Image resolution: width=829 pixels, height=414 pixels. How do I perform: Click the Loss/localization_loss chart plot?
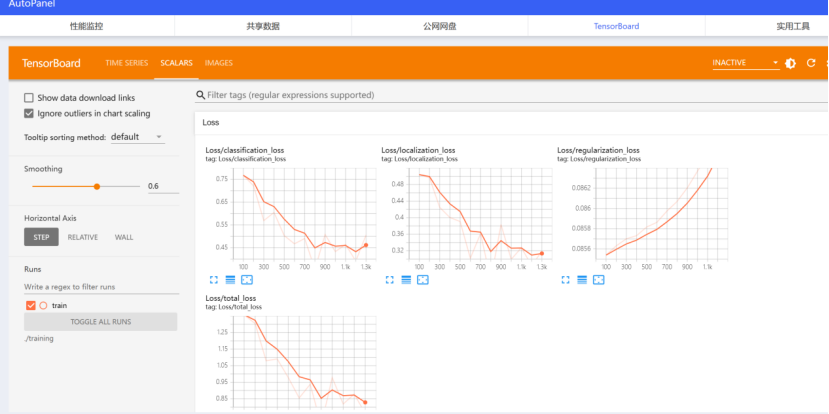(480, 214)
